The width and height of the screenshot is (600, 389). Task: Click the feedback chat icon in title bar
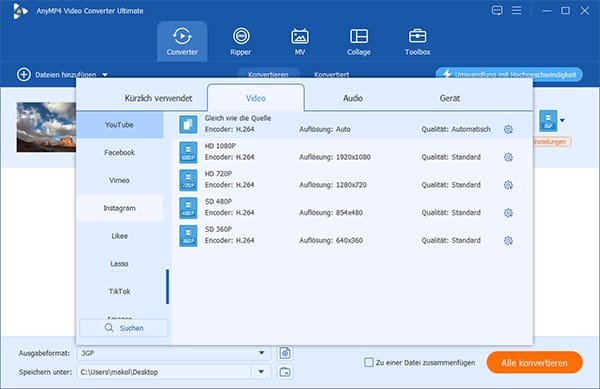click(x=497, y=10)
